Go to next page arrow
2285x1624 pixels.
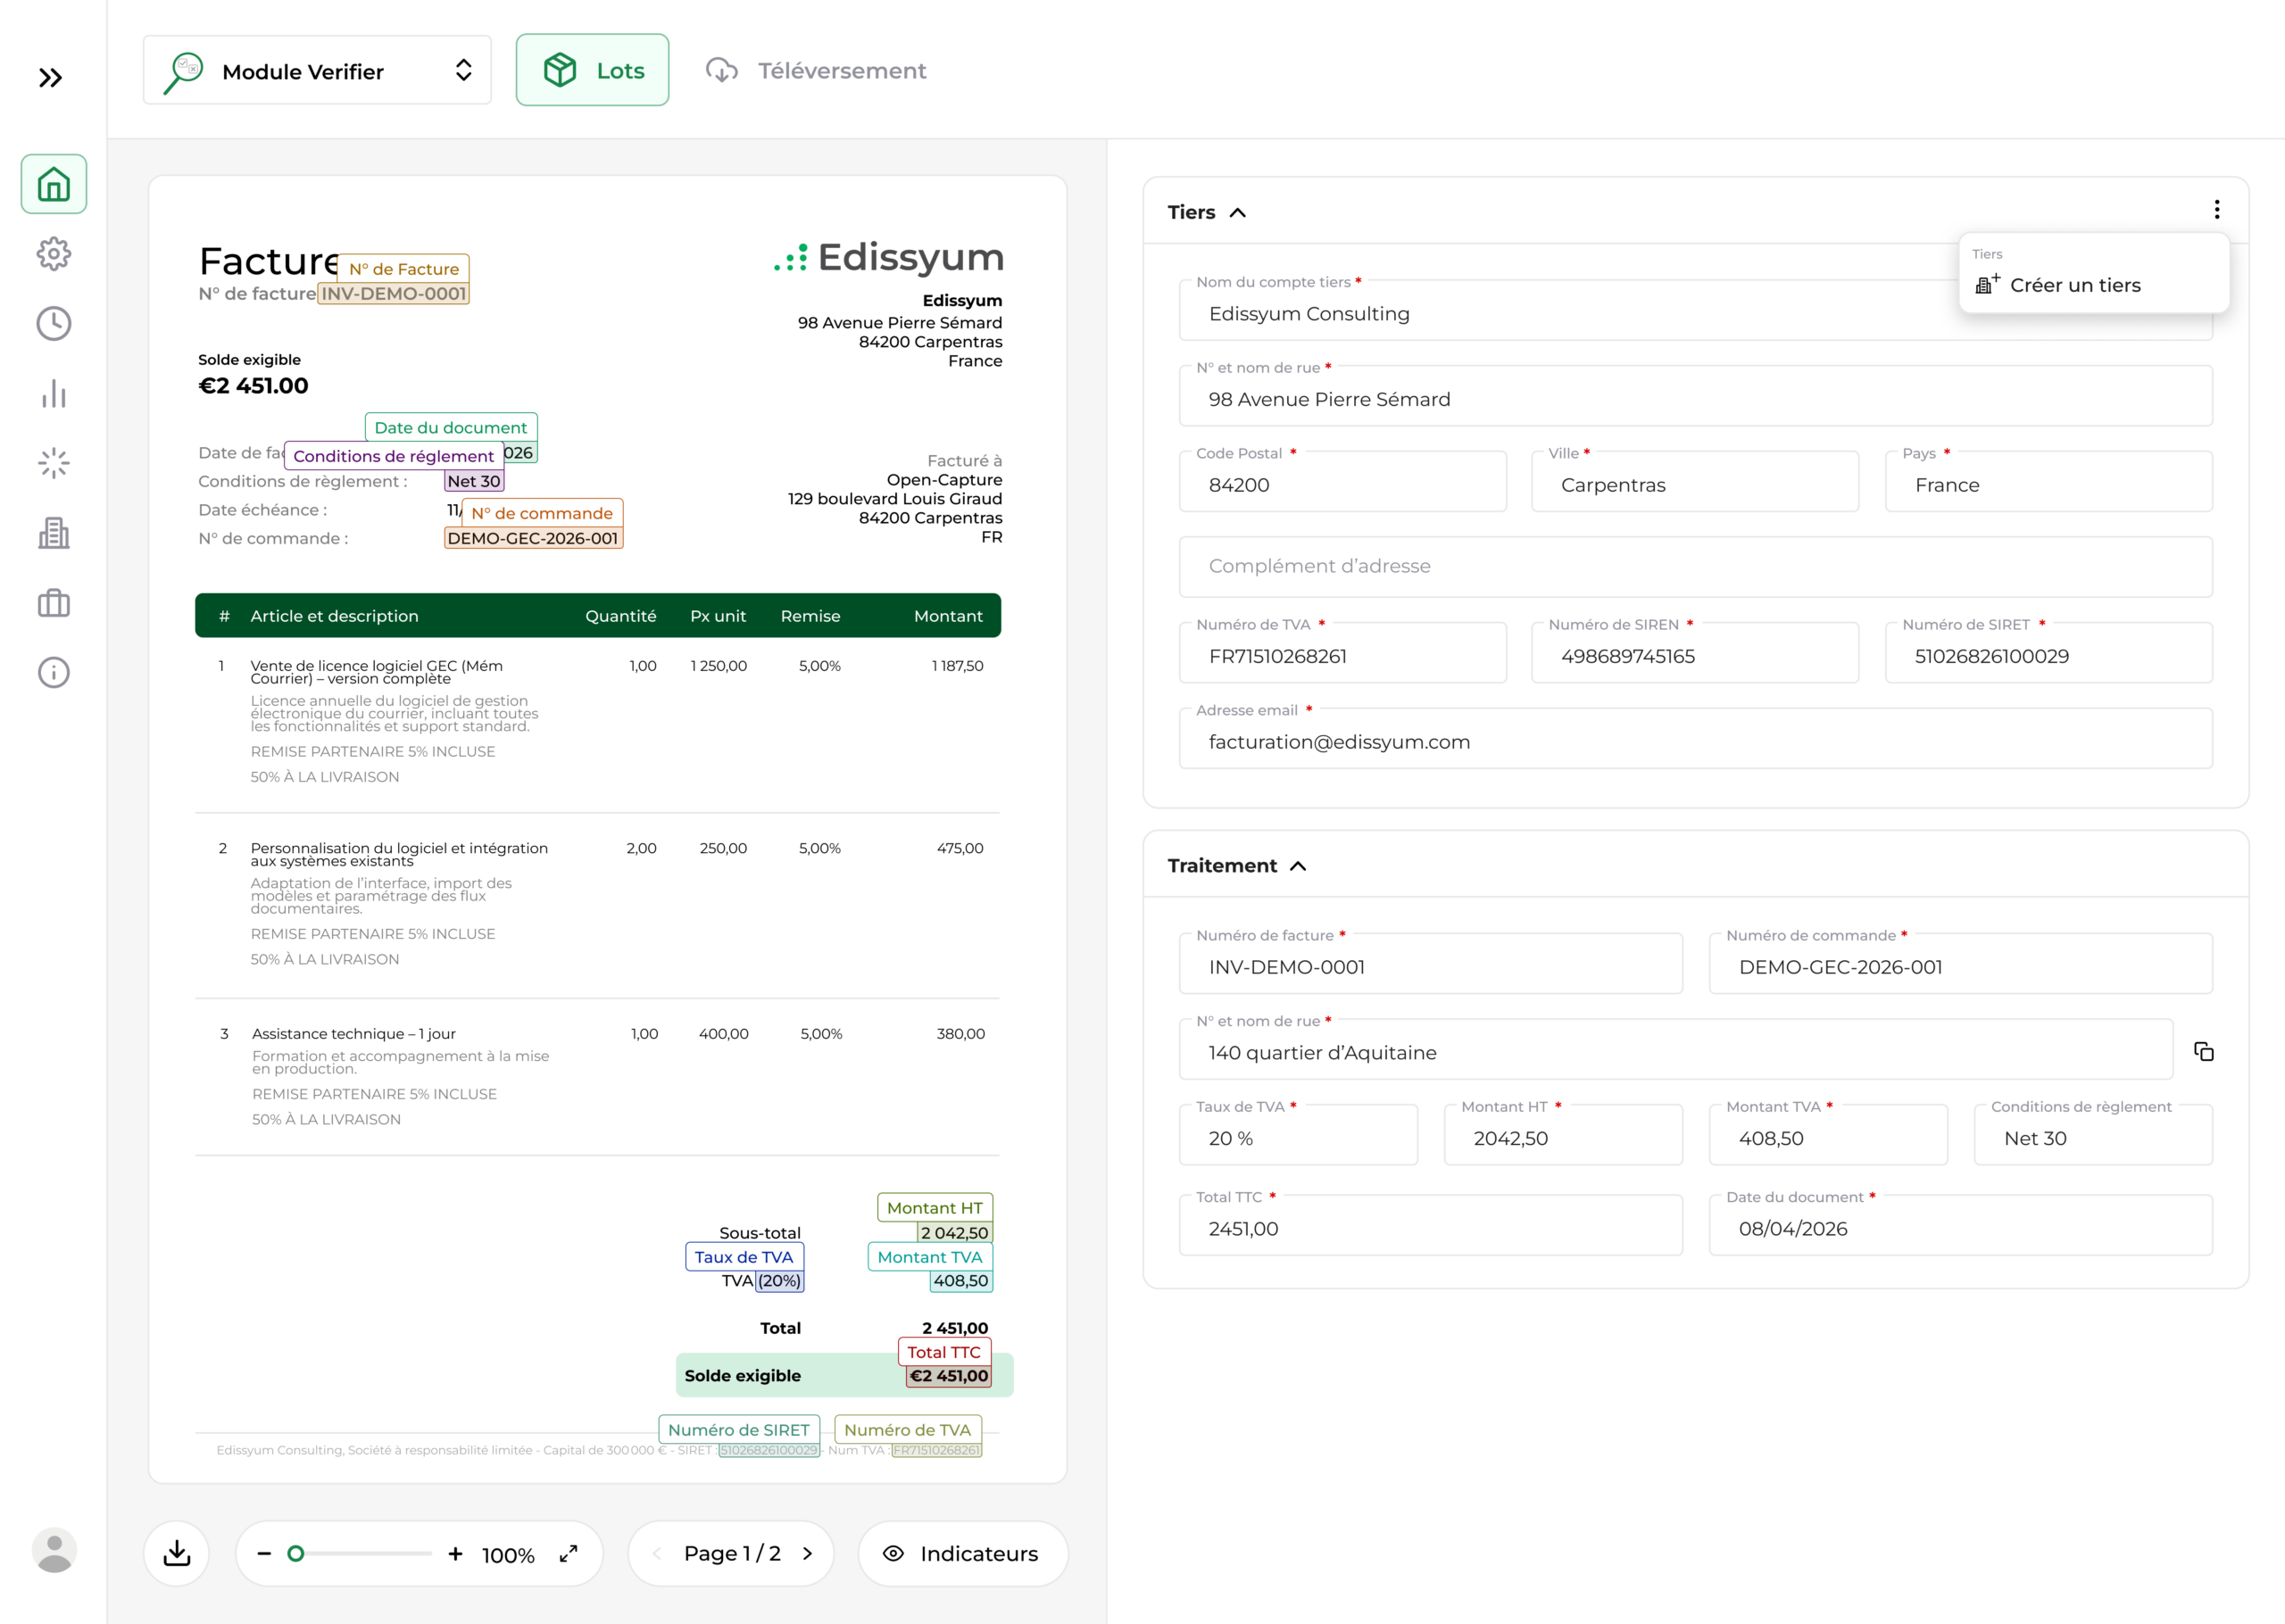click(808, 1553)
